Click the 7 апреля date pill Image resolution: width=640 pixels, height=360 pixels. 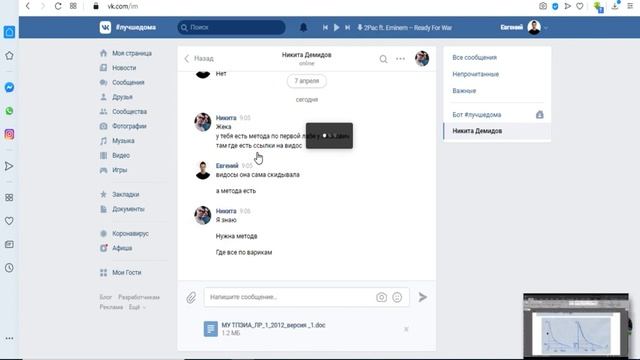coord(307,81)
